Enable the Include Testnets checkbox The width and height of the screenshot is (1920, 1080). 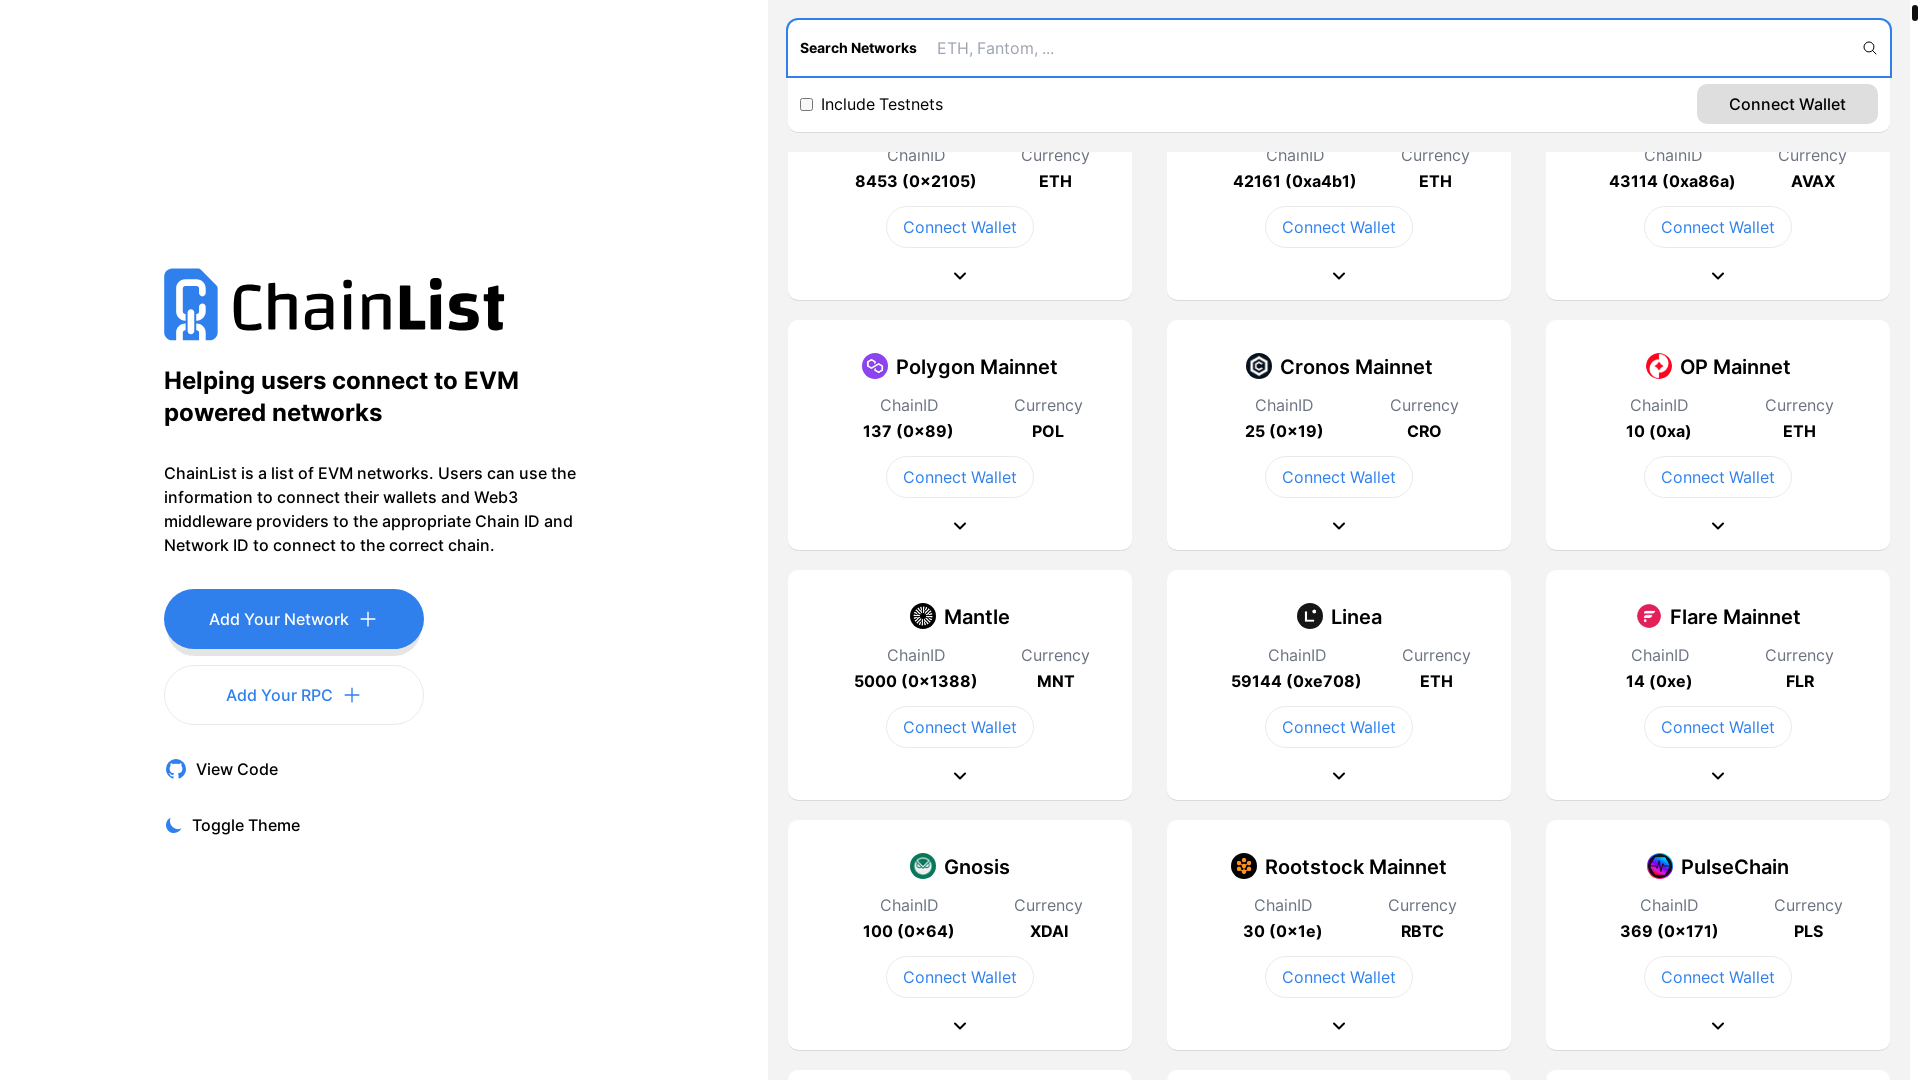(807, 104)
